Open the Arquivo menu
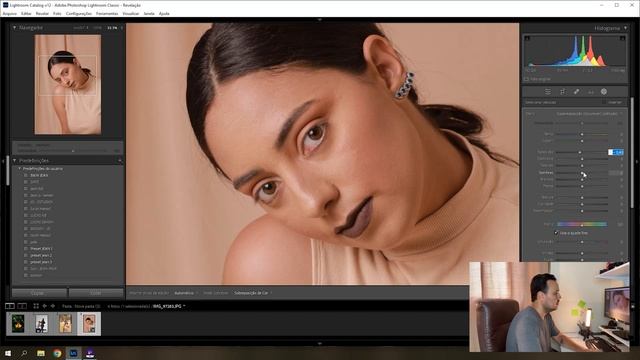This screenshot has height=360, width=640. pos(10,13)
